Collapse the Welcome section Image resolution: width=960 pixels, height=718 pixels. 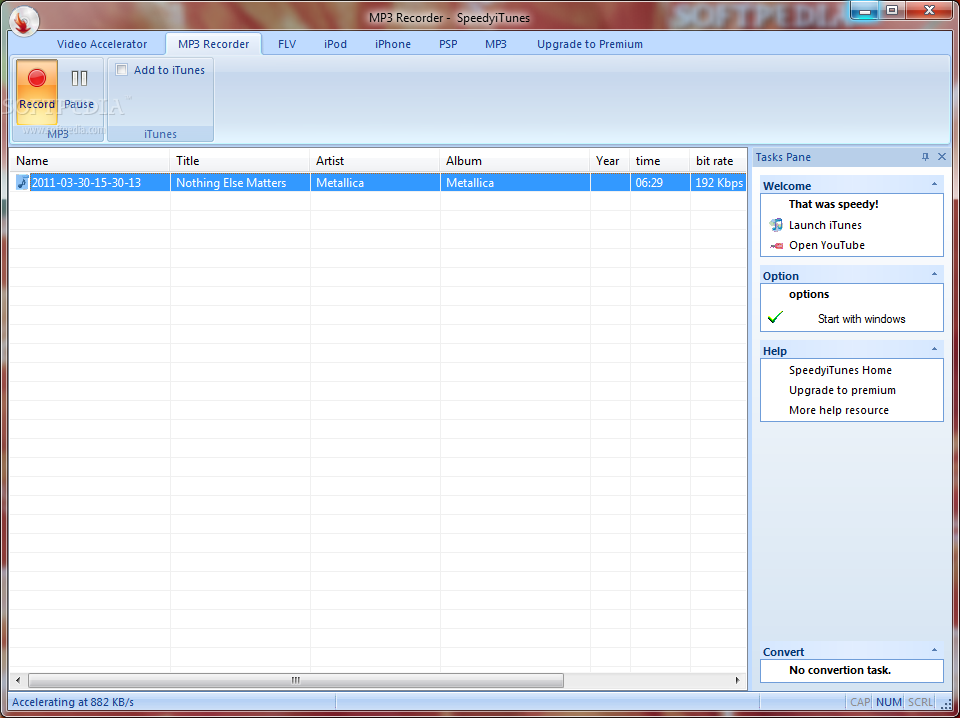click(x=934, y=184)
